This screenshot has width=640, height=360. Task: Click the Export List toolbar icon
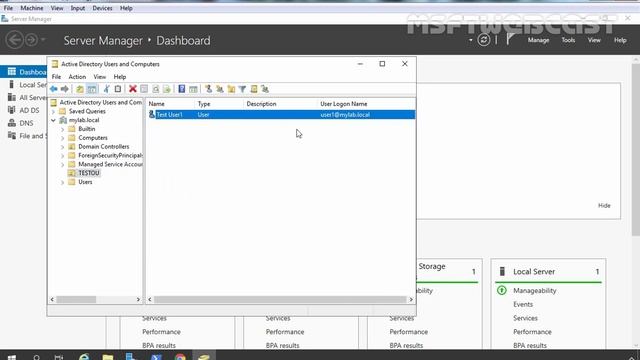[167, 89]
